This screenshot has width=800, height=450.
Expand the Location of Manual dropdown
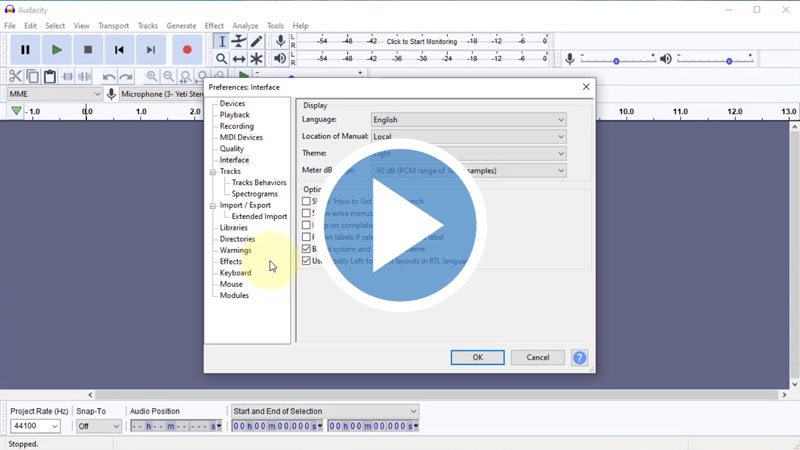[468, 137]
